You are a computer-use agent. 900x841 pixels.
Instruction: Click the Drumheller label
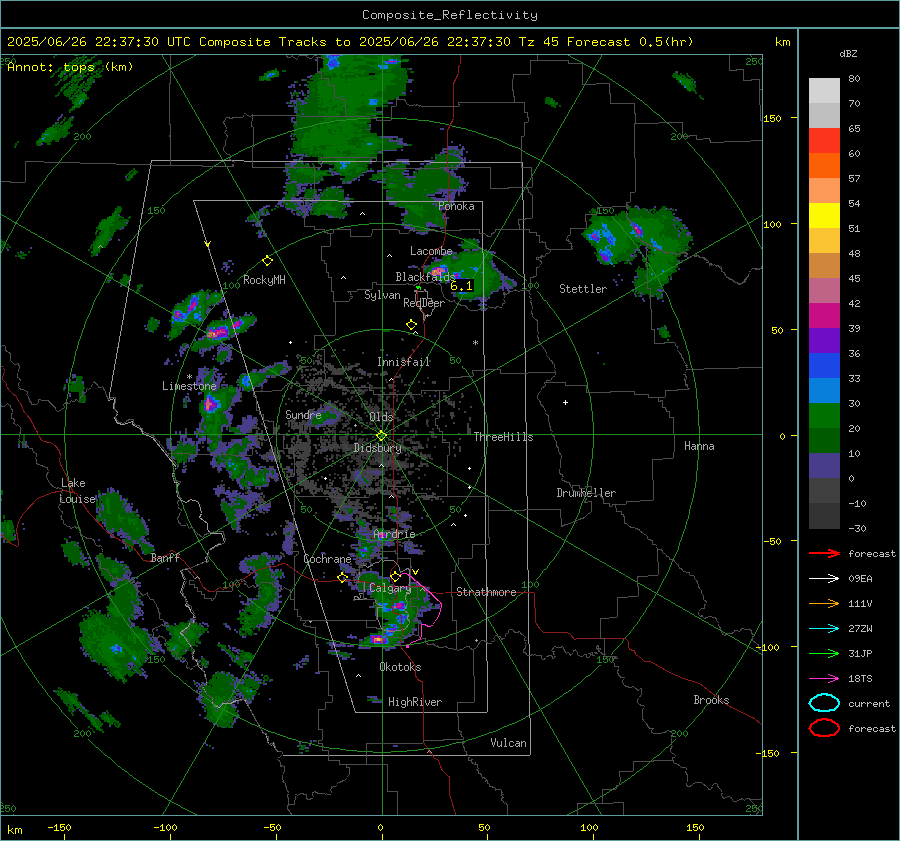coord(586,493)
